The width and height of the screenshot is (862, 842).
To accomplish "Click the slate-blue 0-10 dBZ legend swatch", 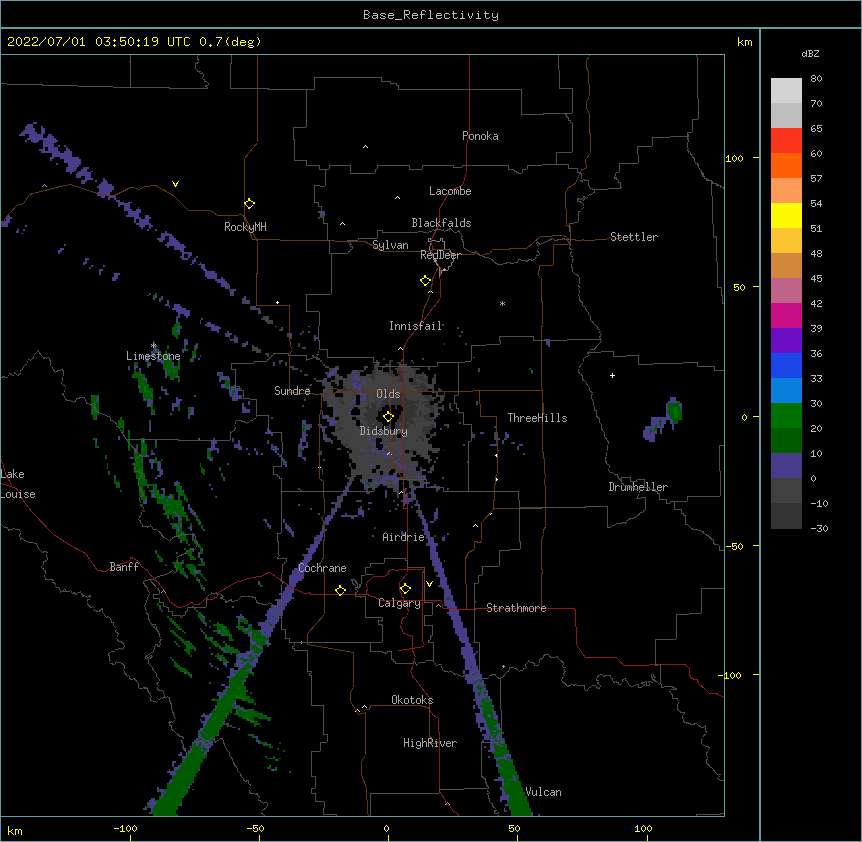I will [786, 466].
